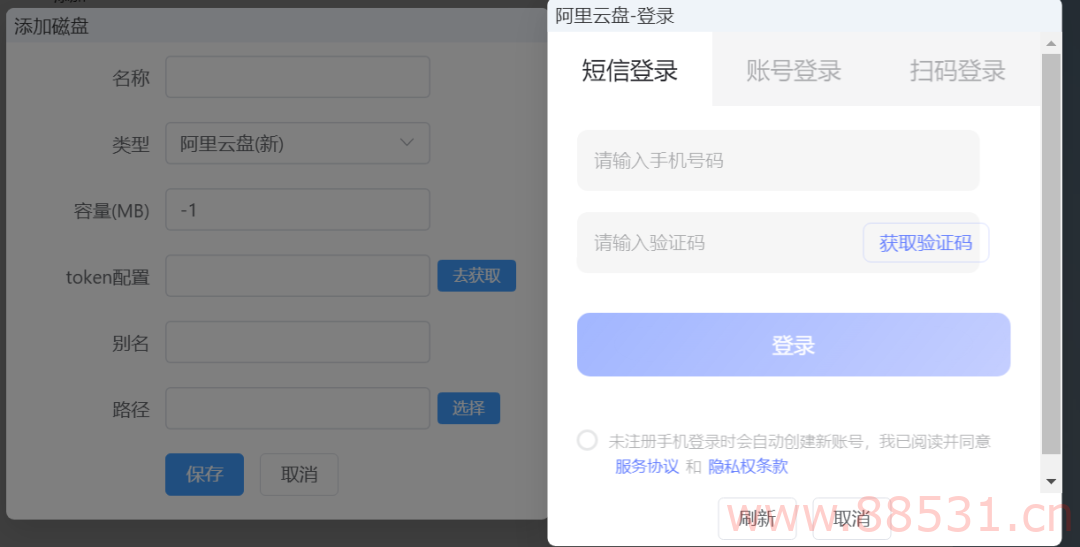Viewport: 1080px width, 547px height.
Task: Click the login window vertical scrollbar thumb
Action: click(1051, 254)
